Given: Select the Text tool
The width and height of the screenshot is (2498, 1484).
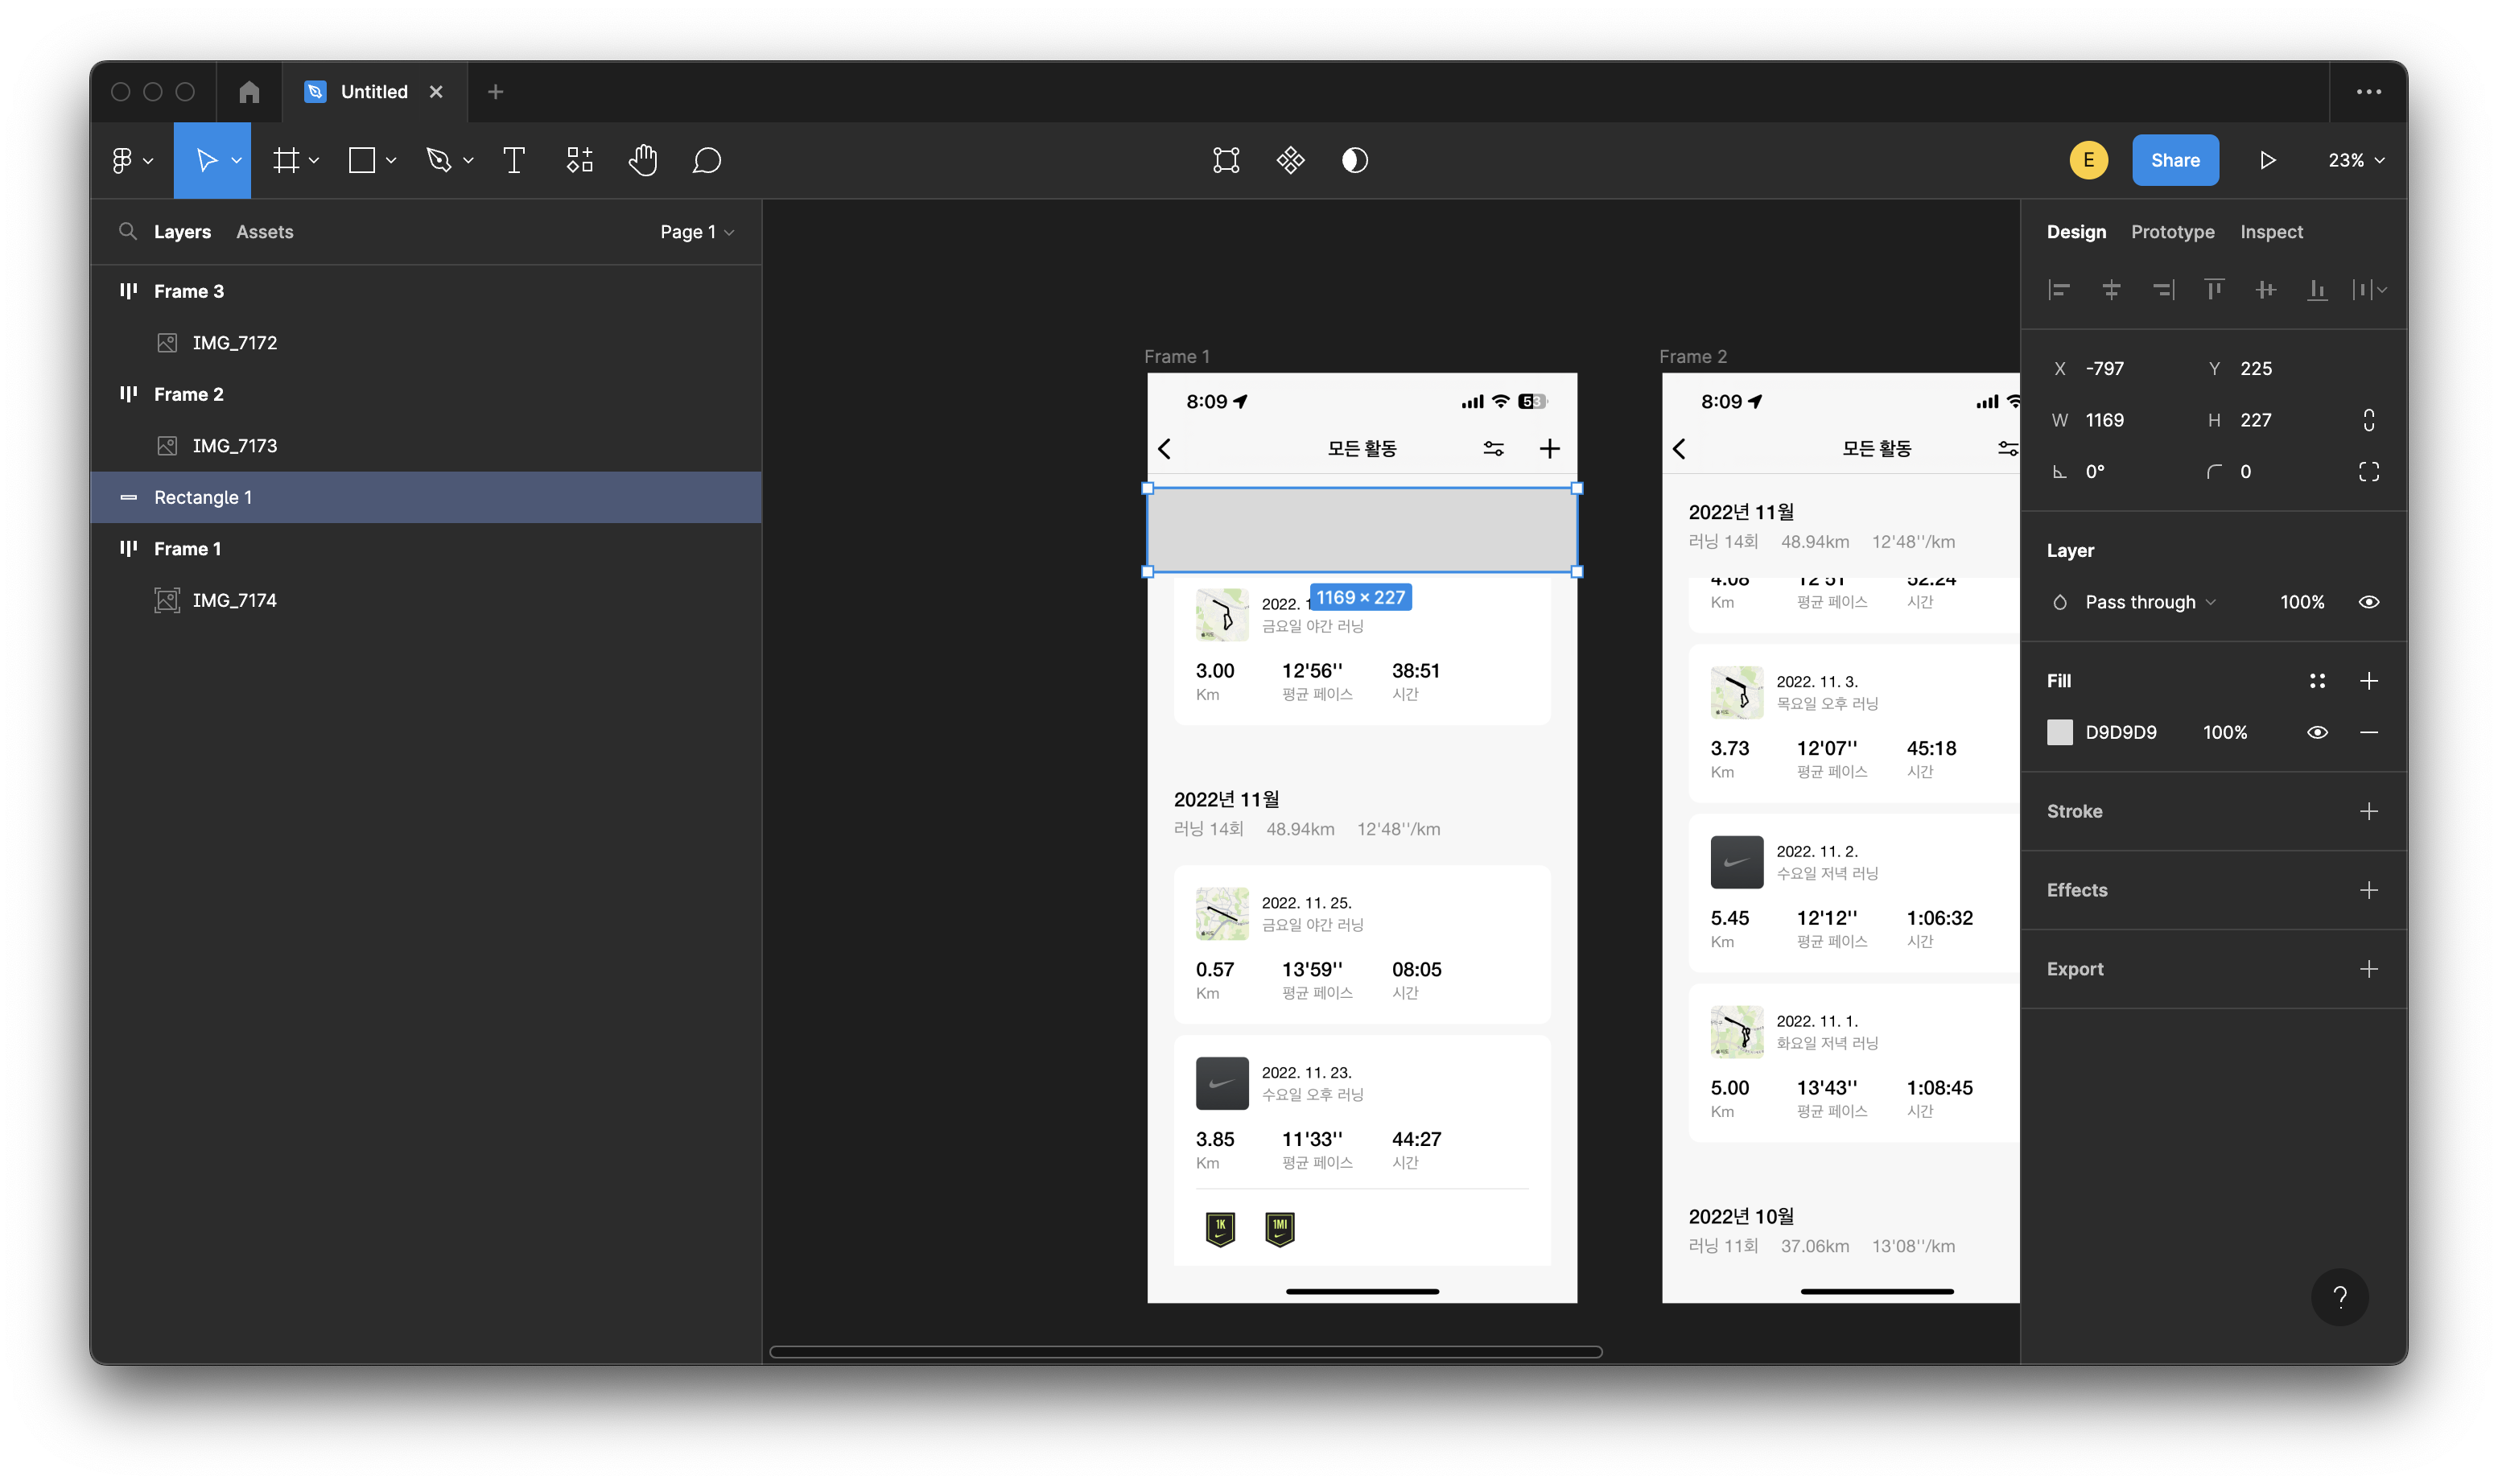Looking at the screenshot, I should [514, 160].
